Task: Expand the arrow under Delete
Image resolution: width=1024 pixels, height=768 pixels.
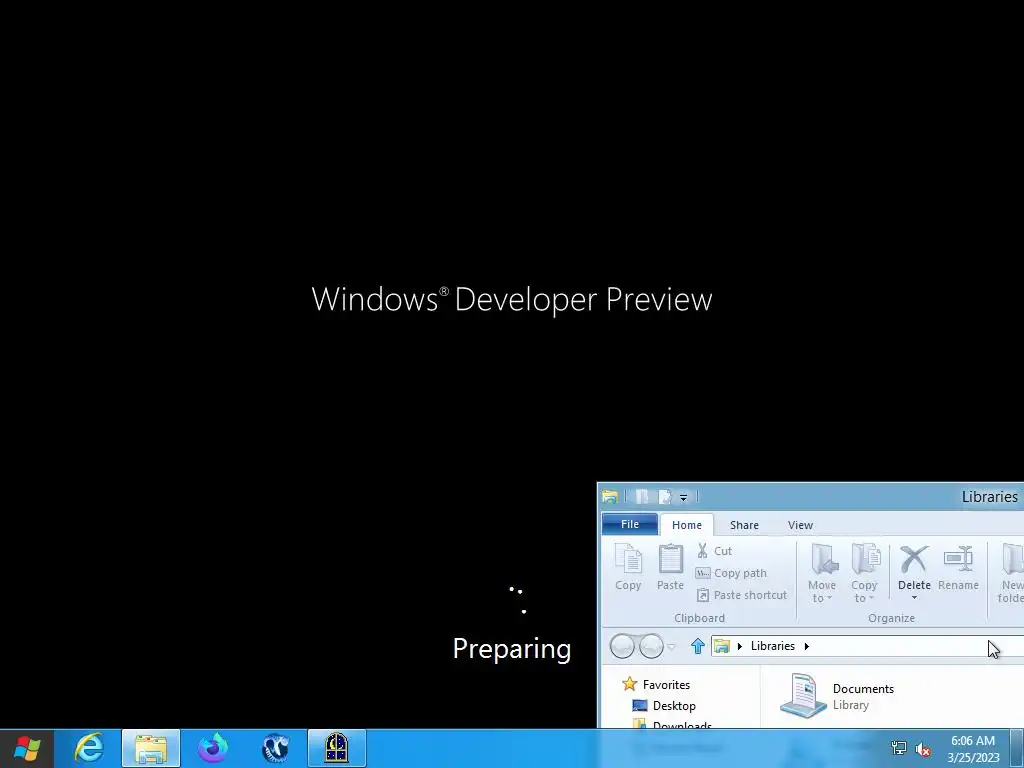Action: point(914,598)
